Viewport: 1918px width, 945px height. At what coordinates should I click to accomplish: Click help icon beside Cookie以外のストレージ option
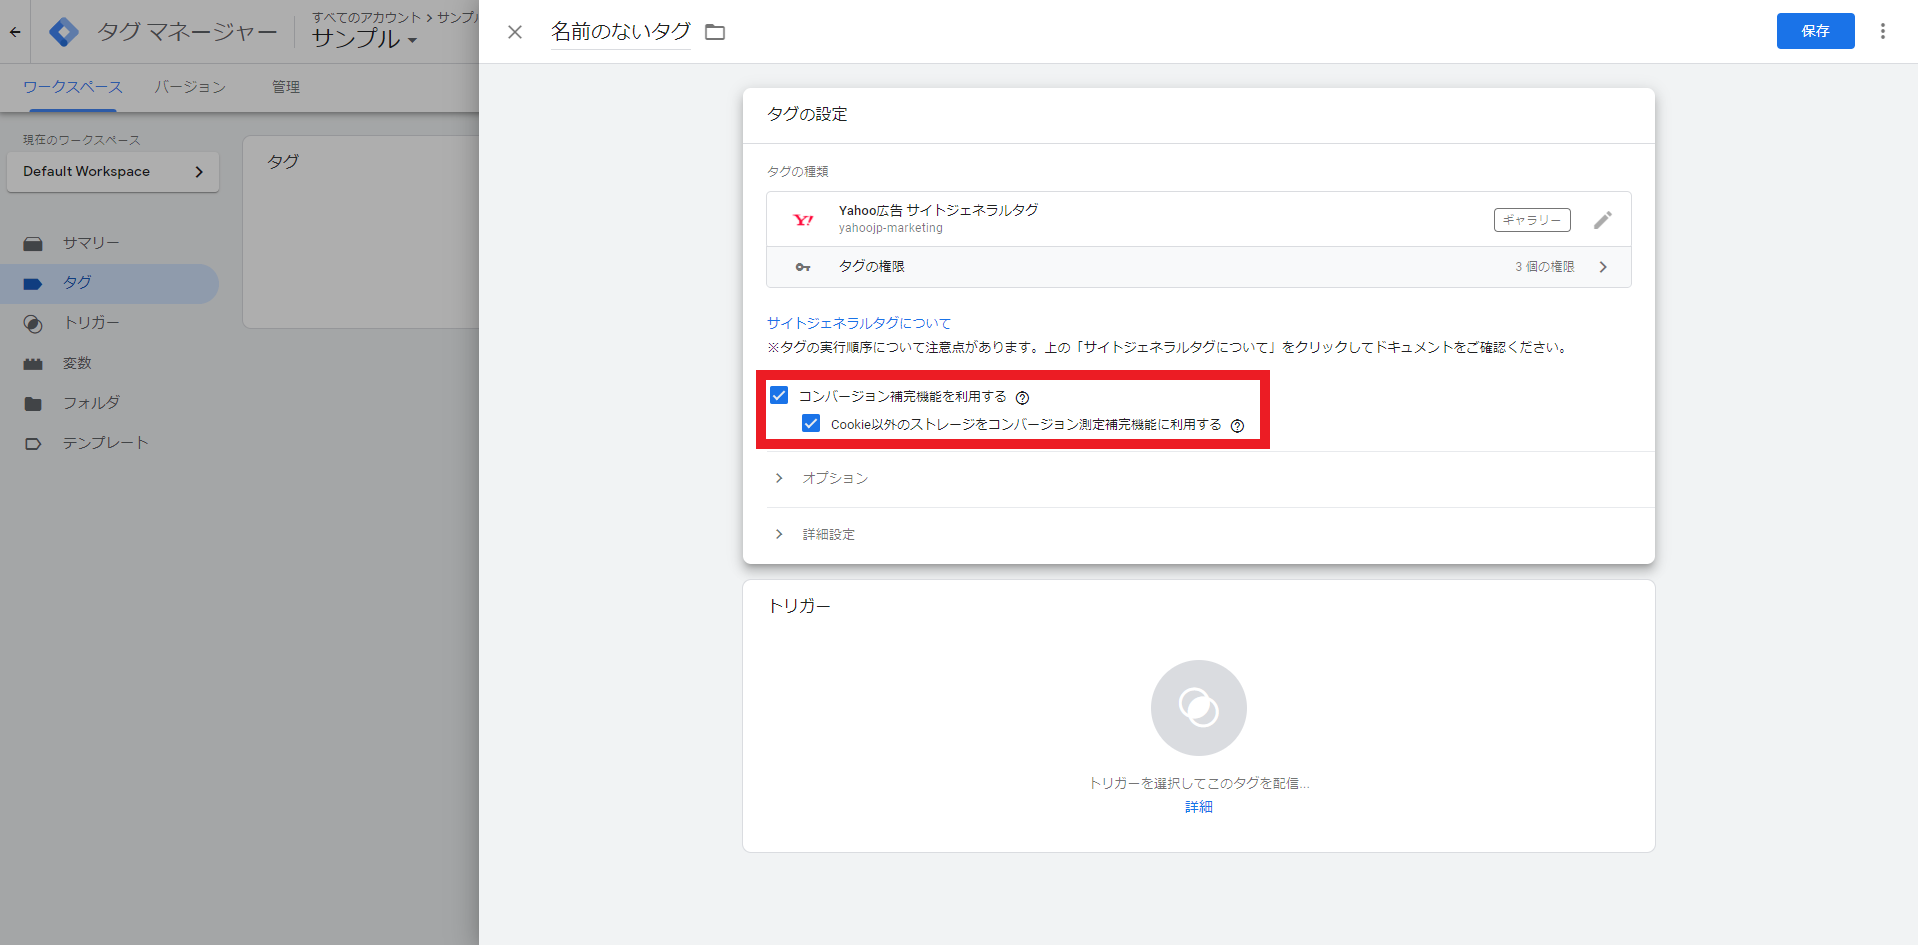(1237, 426)
